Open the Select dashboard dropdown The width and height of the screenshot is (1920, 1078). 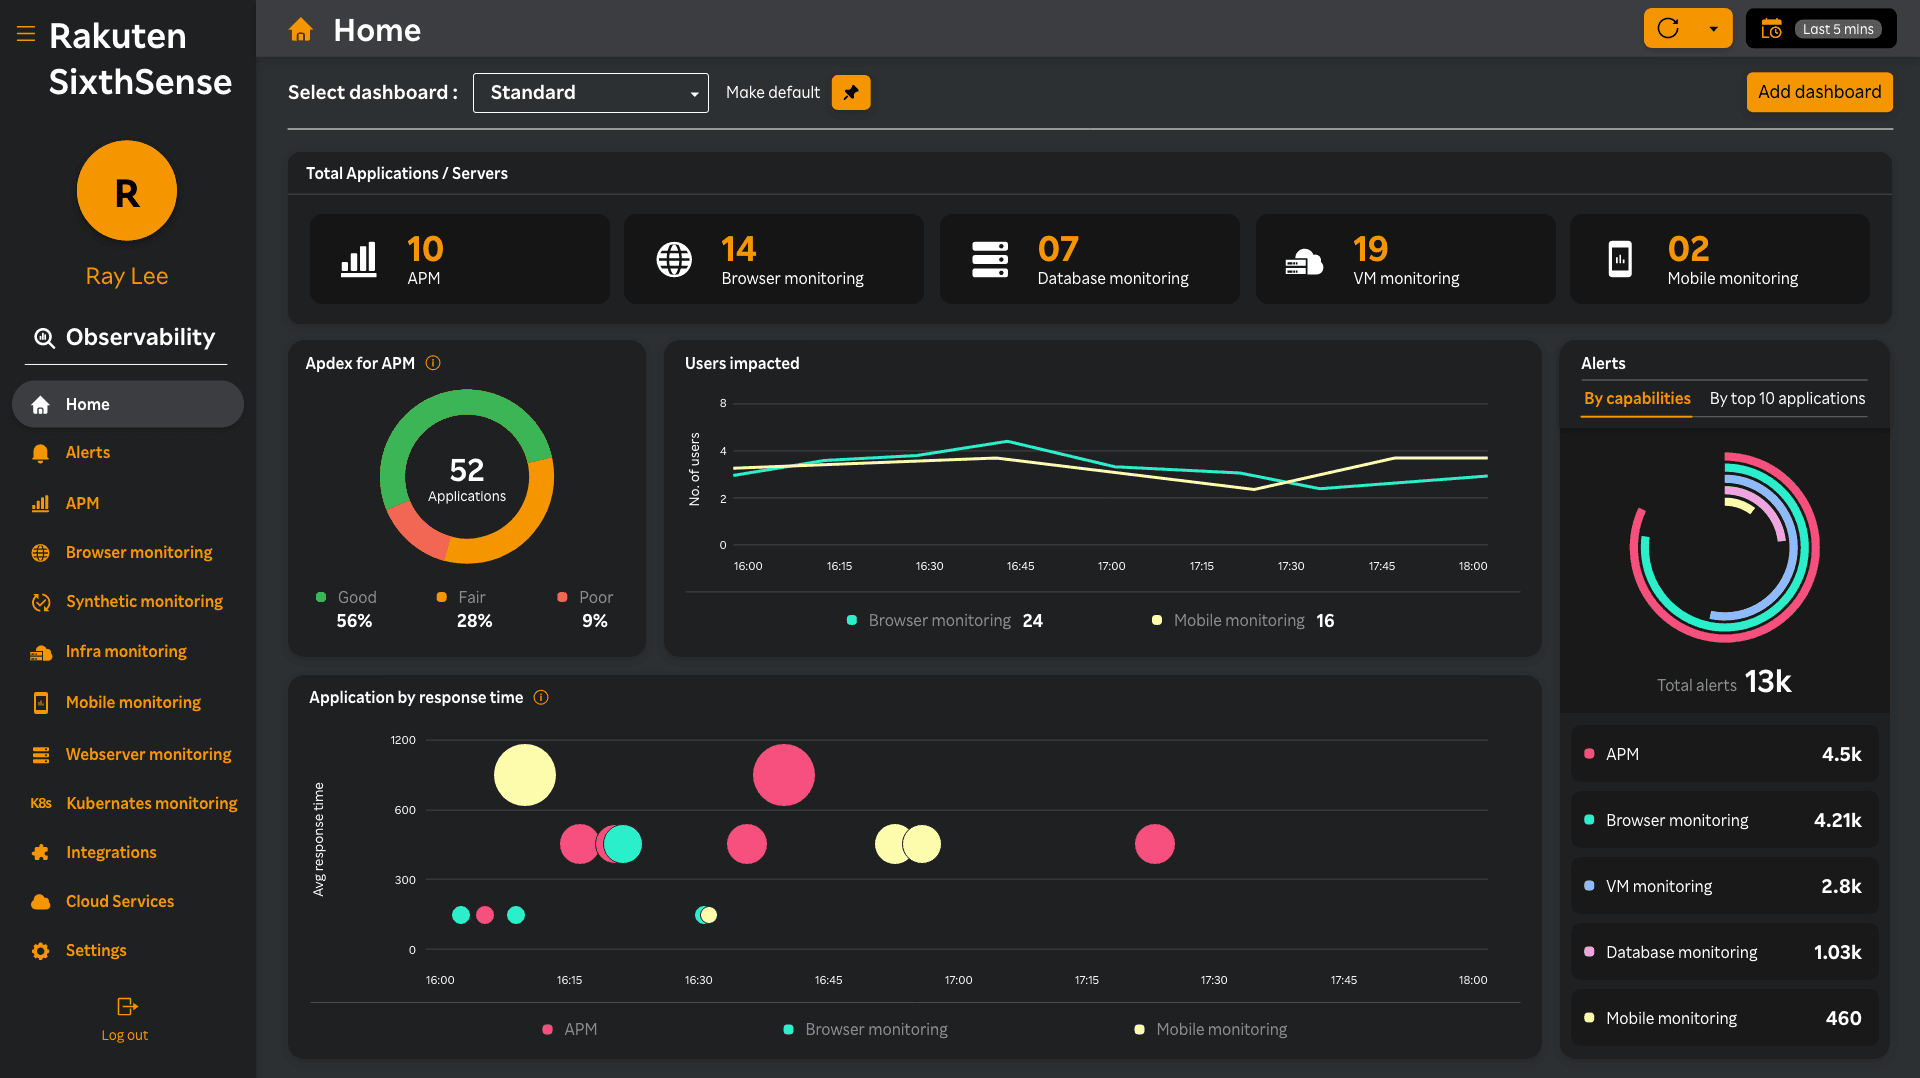pos(590,92)
